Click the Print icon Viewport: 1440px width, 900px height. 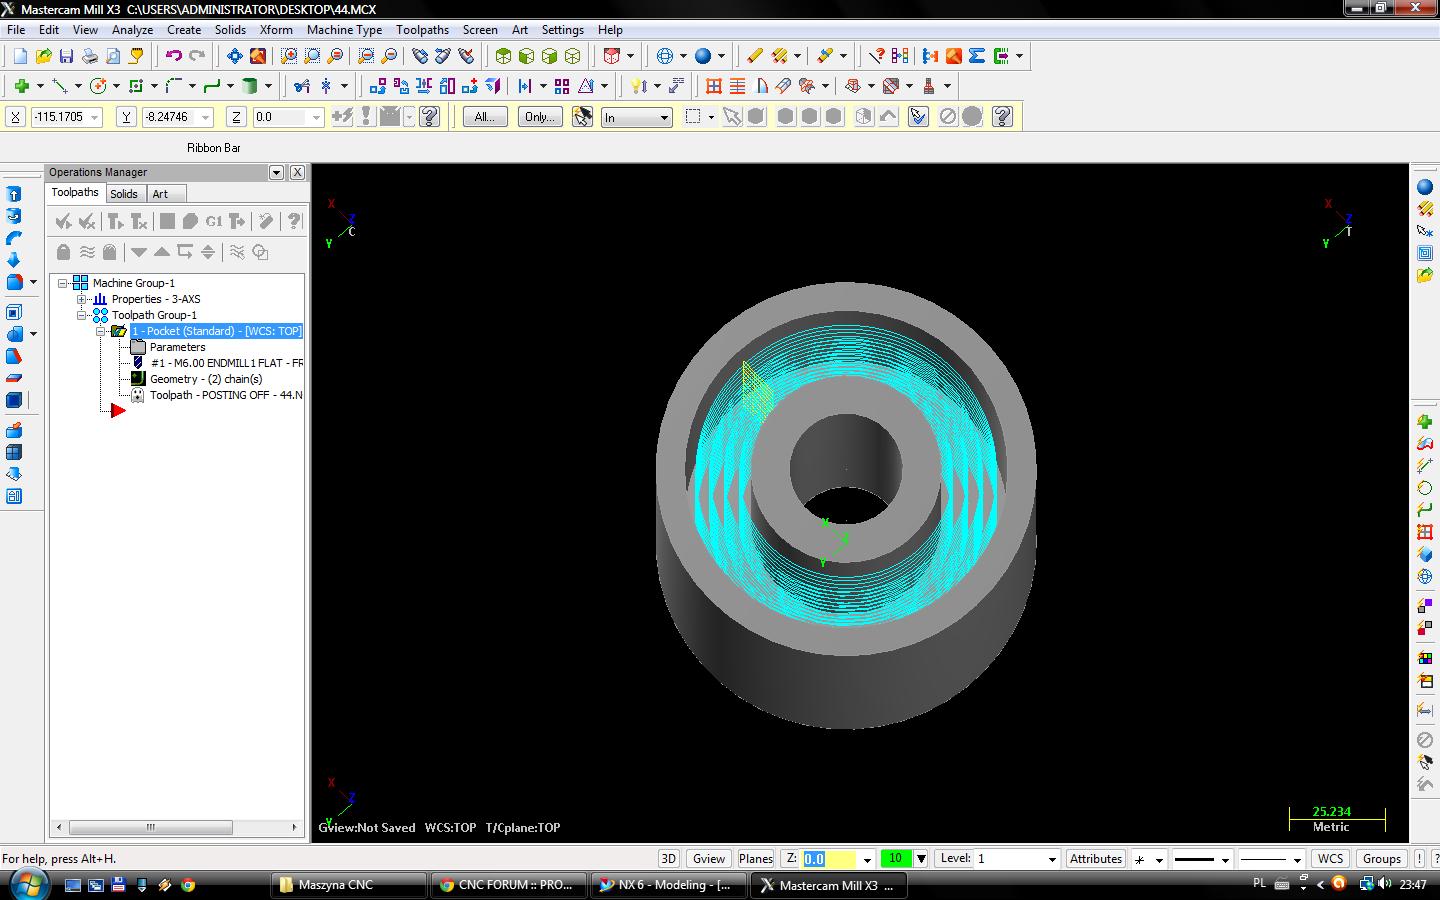(90, 56)
